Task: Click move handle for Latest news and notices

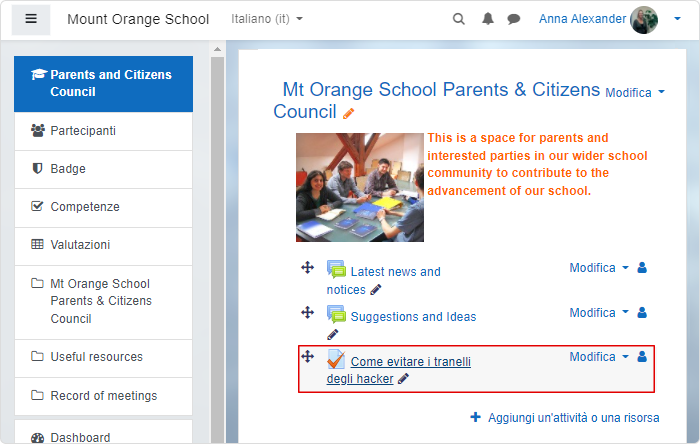Action: [x=307, y=268]
